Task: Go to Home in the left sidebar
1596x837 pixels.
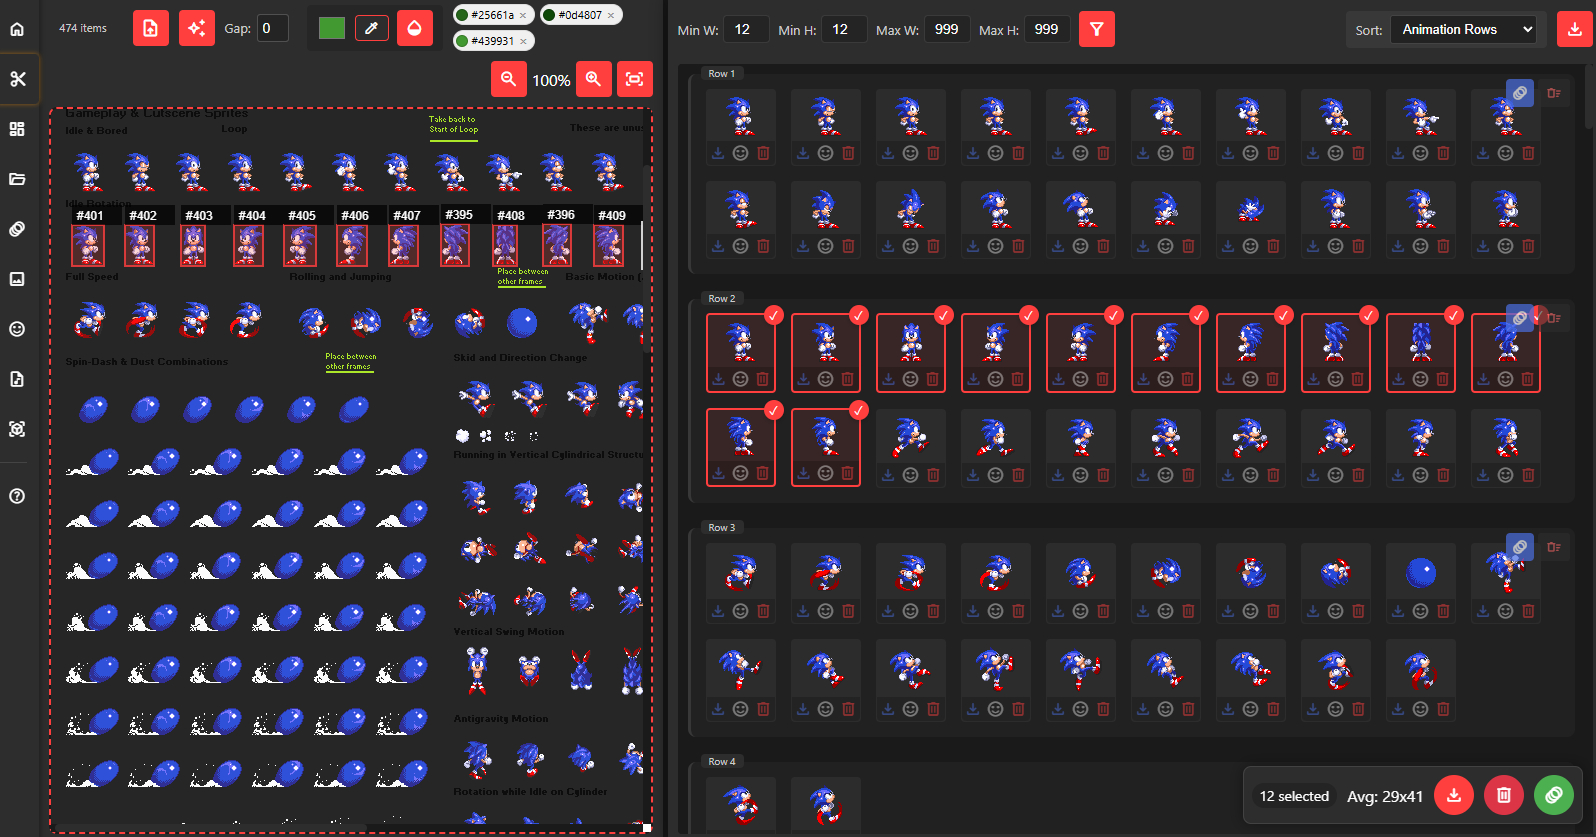Action: (18, 29)
